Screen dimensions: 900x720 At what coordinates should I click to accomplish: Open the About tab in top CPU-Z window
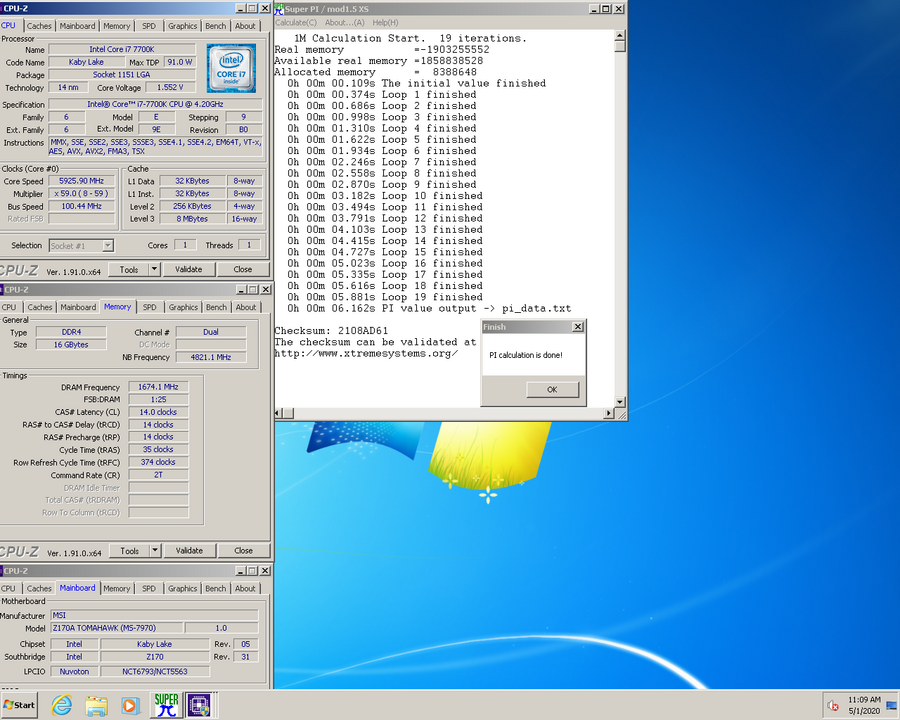245,26
